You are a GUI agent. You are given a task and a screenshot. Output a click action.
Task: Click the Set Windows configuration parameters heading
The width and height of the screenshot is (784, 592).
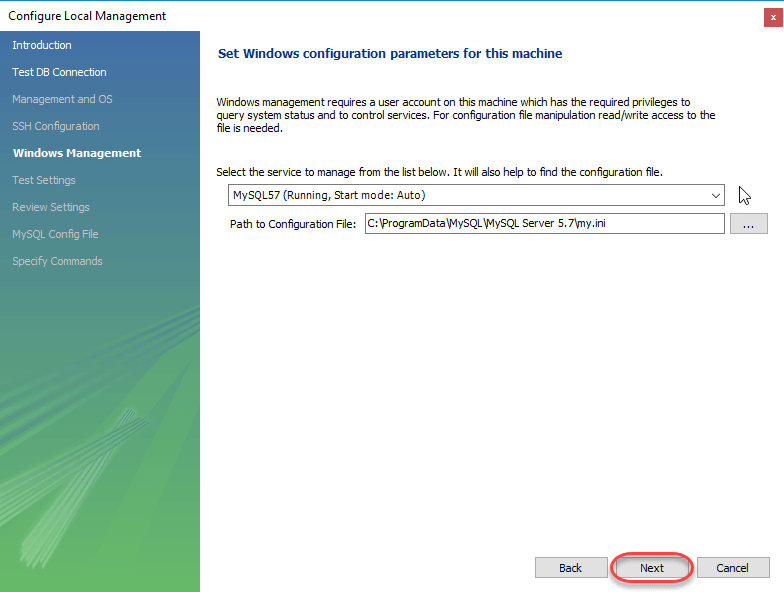coord(390,53)
